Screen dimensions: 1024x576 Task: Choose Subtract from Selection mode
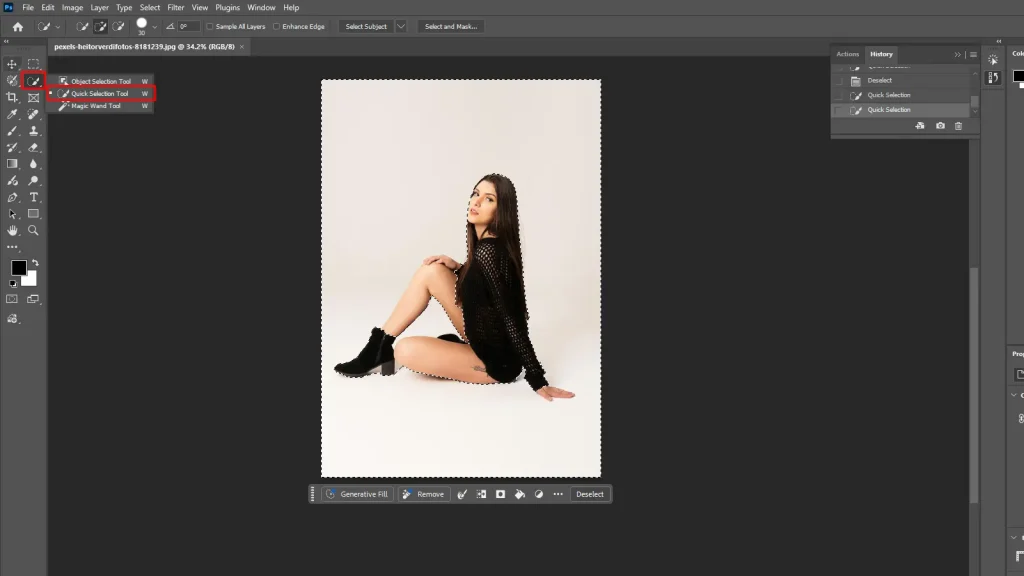coord(118,27)
